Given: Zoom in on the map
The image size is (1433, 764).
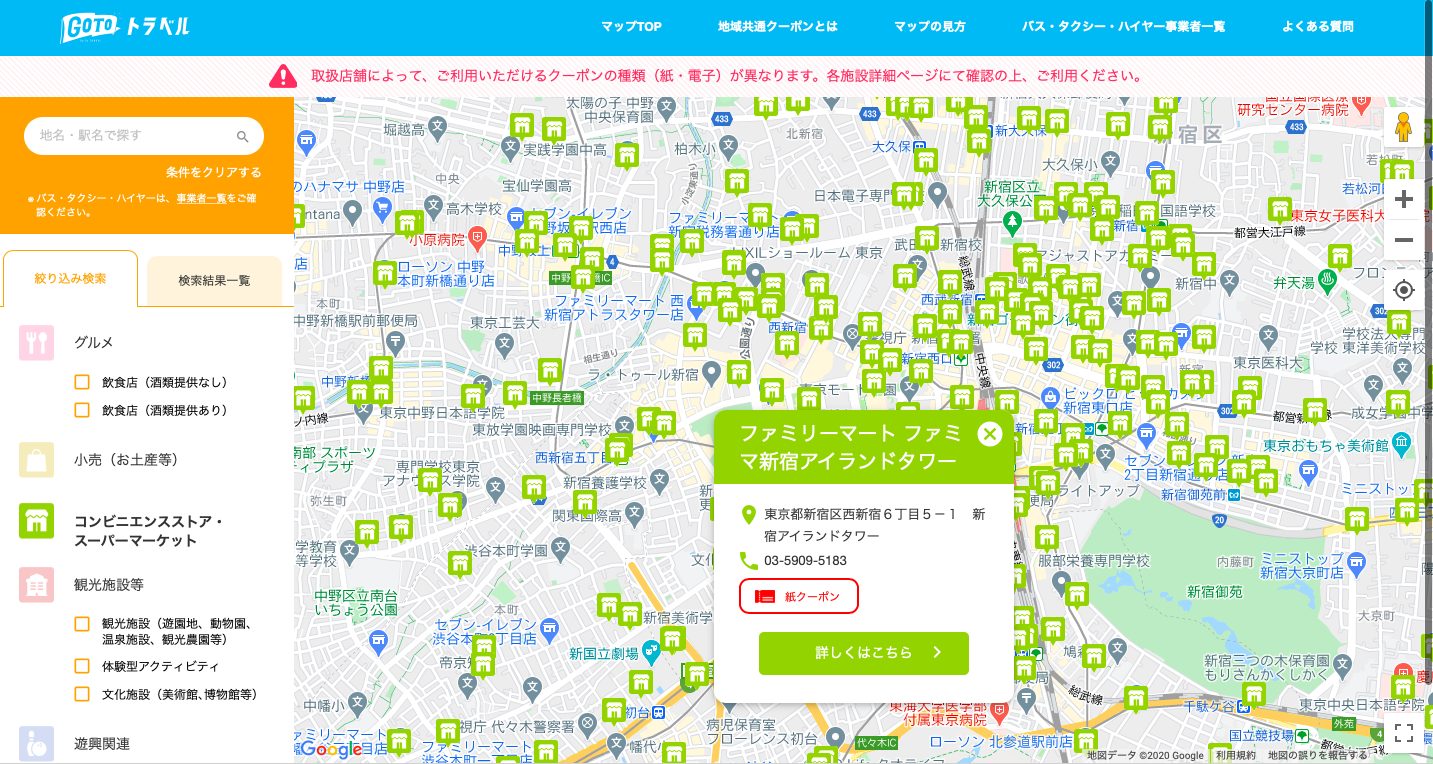Looking at the screenshot, I should [1404, 199].
